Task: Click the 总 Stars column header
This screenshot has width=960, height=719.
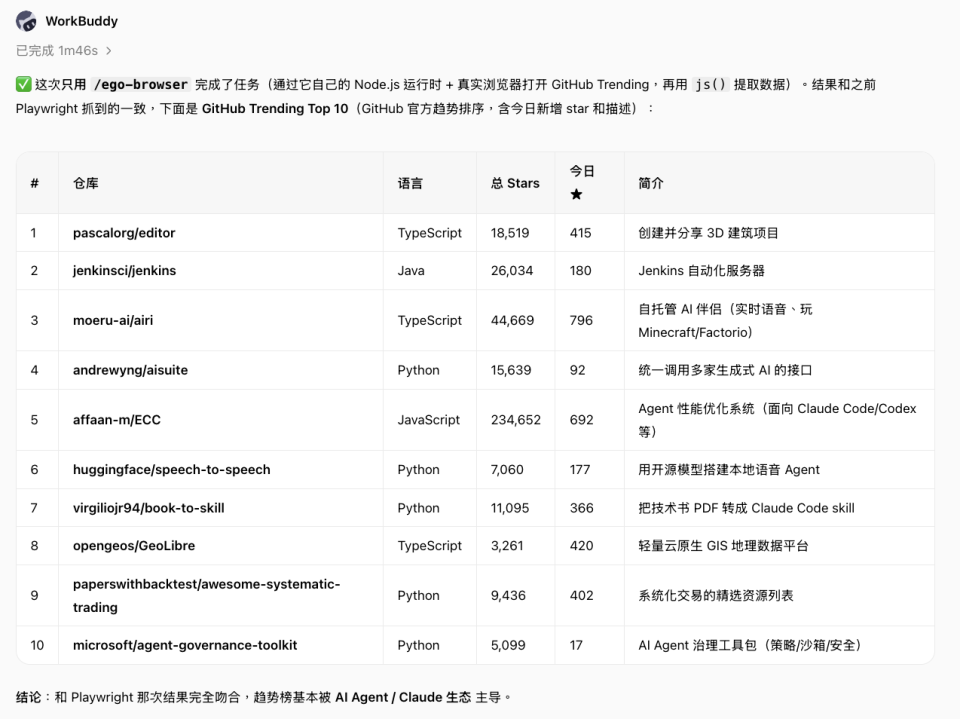Action: point(515,183)
